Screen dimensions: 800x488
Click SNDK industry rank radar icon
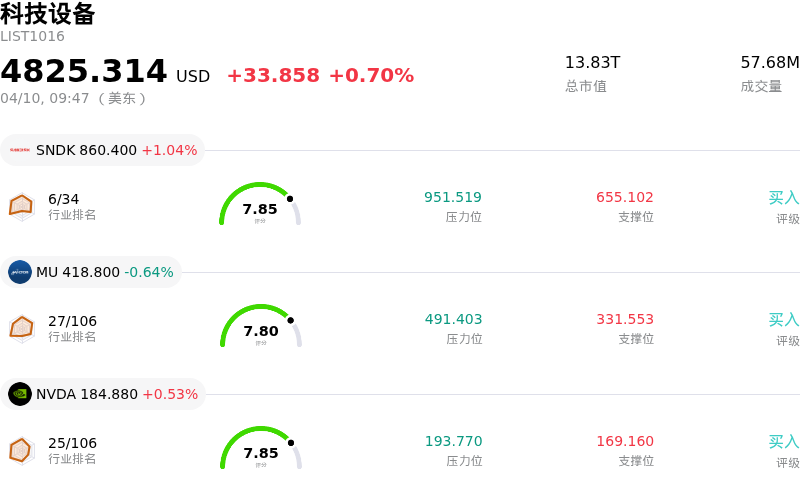(x=21, y=205)
